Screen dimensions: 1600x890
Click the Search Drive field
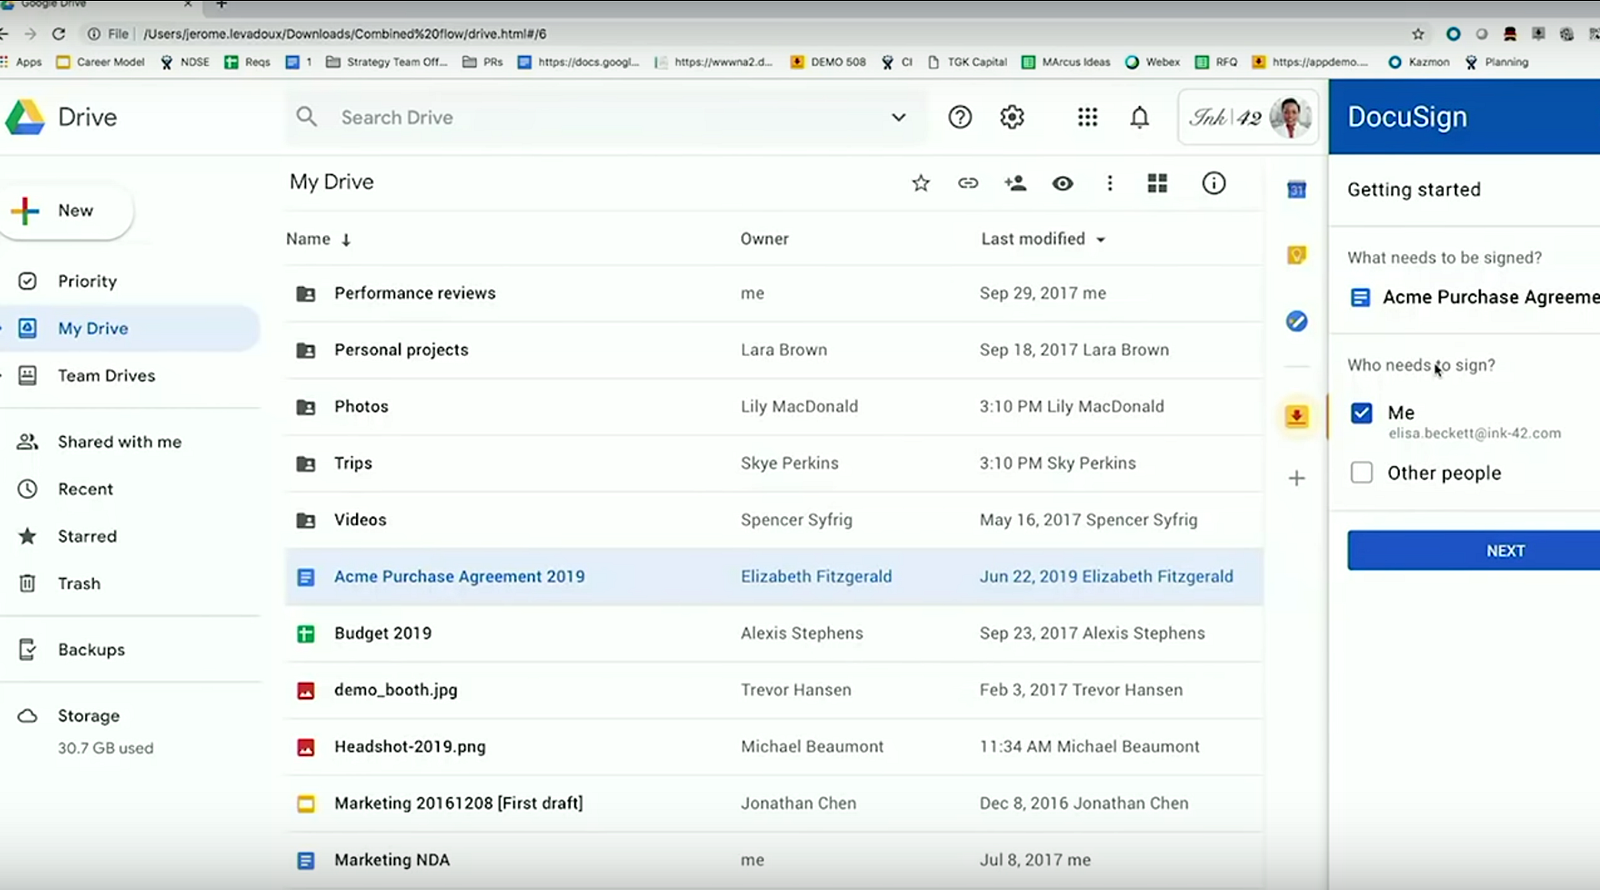click(605, 117)
